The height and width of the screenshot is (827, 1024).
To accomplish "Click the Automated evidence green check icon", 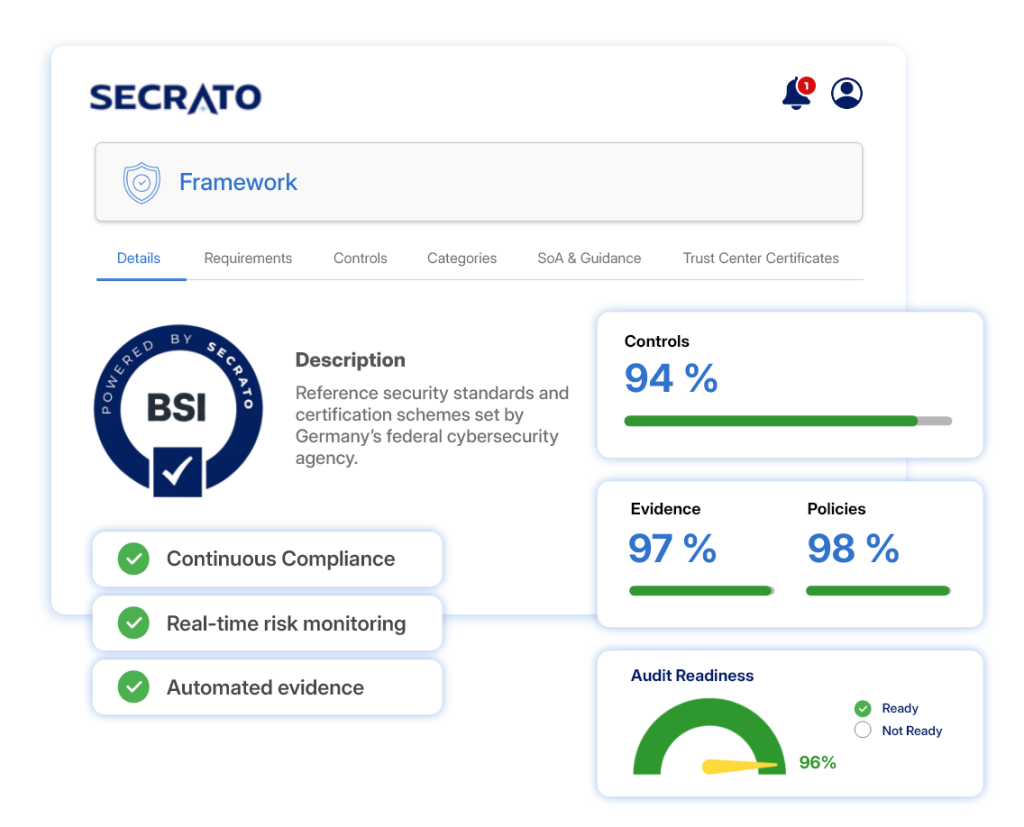I will (x=134, y=687).
